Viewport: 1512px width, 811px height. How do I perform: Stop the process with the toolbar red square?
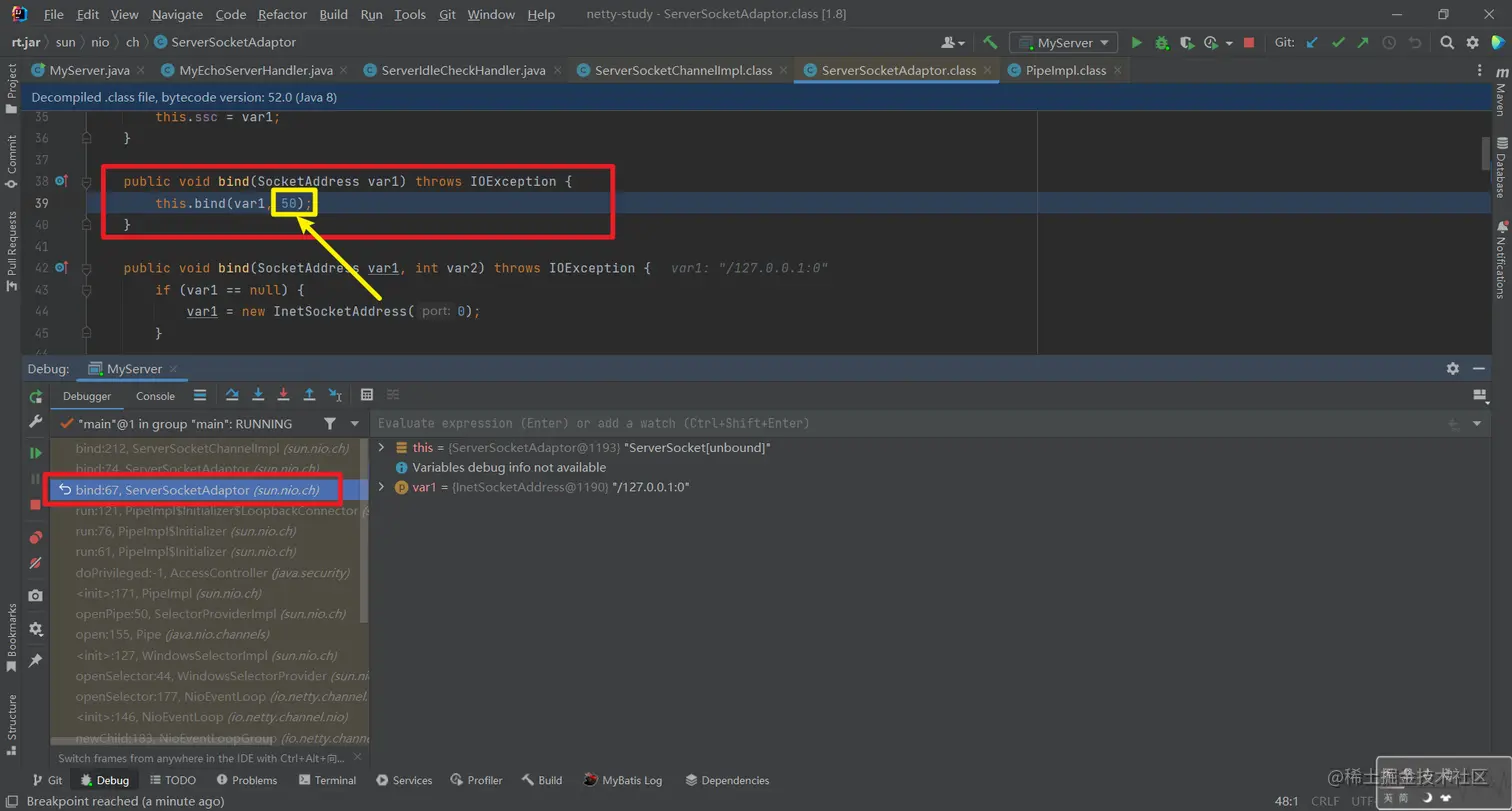(x=1249, y=43)
